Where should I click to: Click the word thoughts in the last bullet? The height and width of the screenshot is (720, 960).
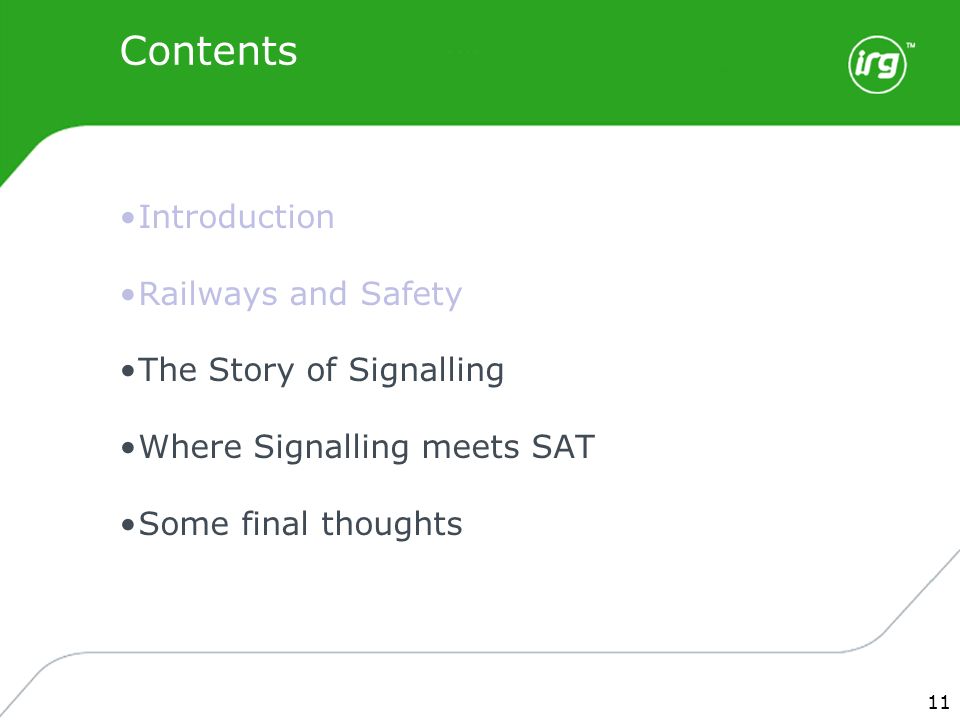392,523
